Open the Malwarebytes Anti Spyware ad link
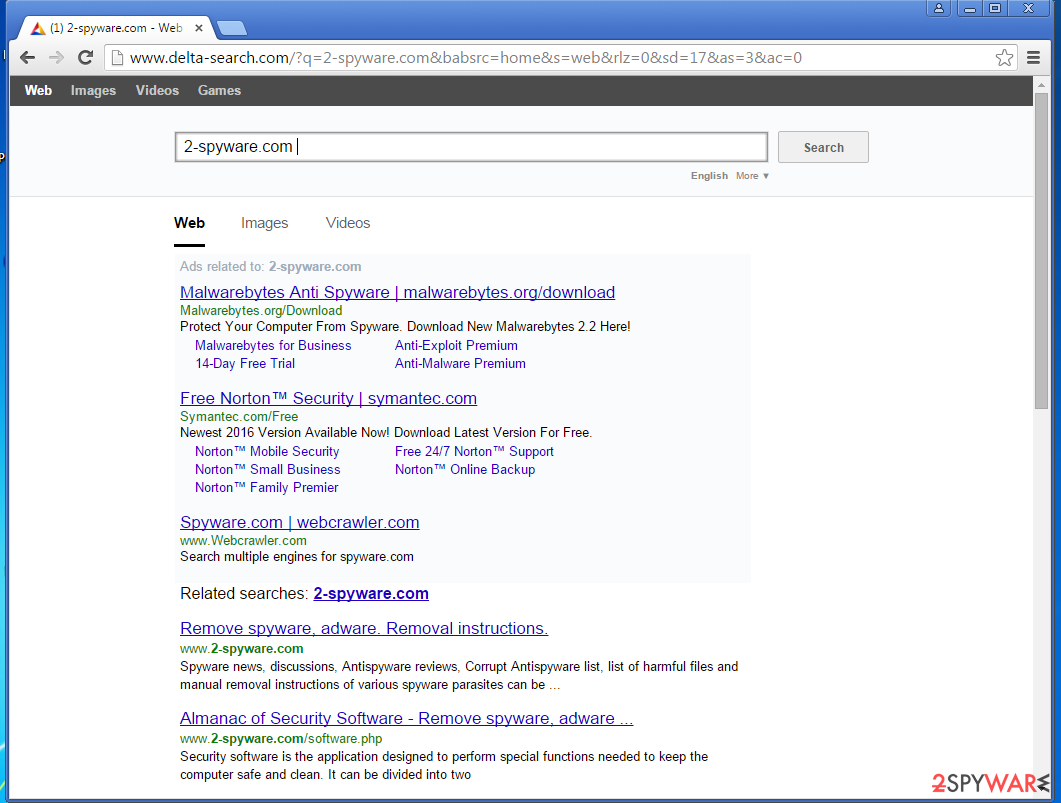Image resolution: width=1061 pixels, height=803 pixels. (397, 292)
